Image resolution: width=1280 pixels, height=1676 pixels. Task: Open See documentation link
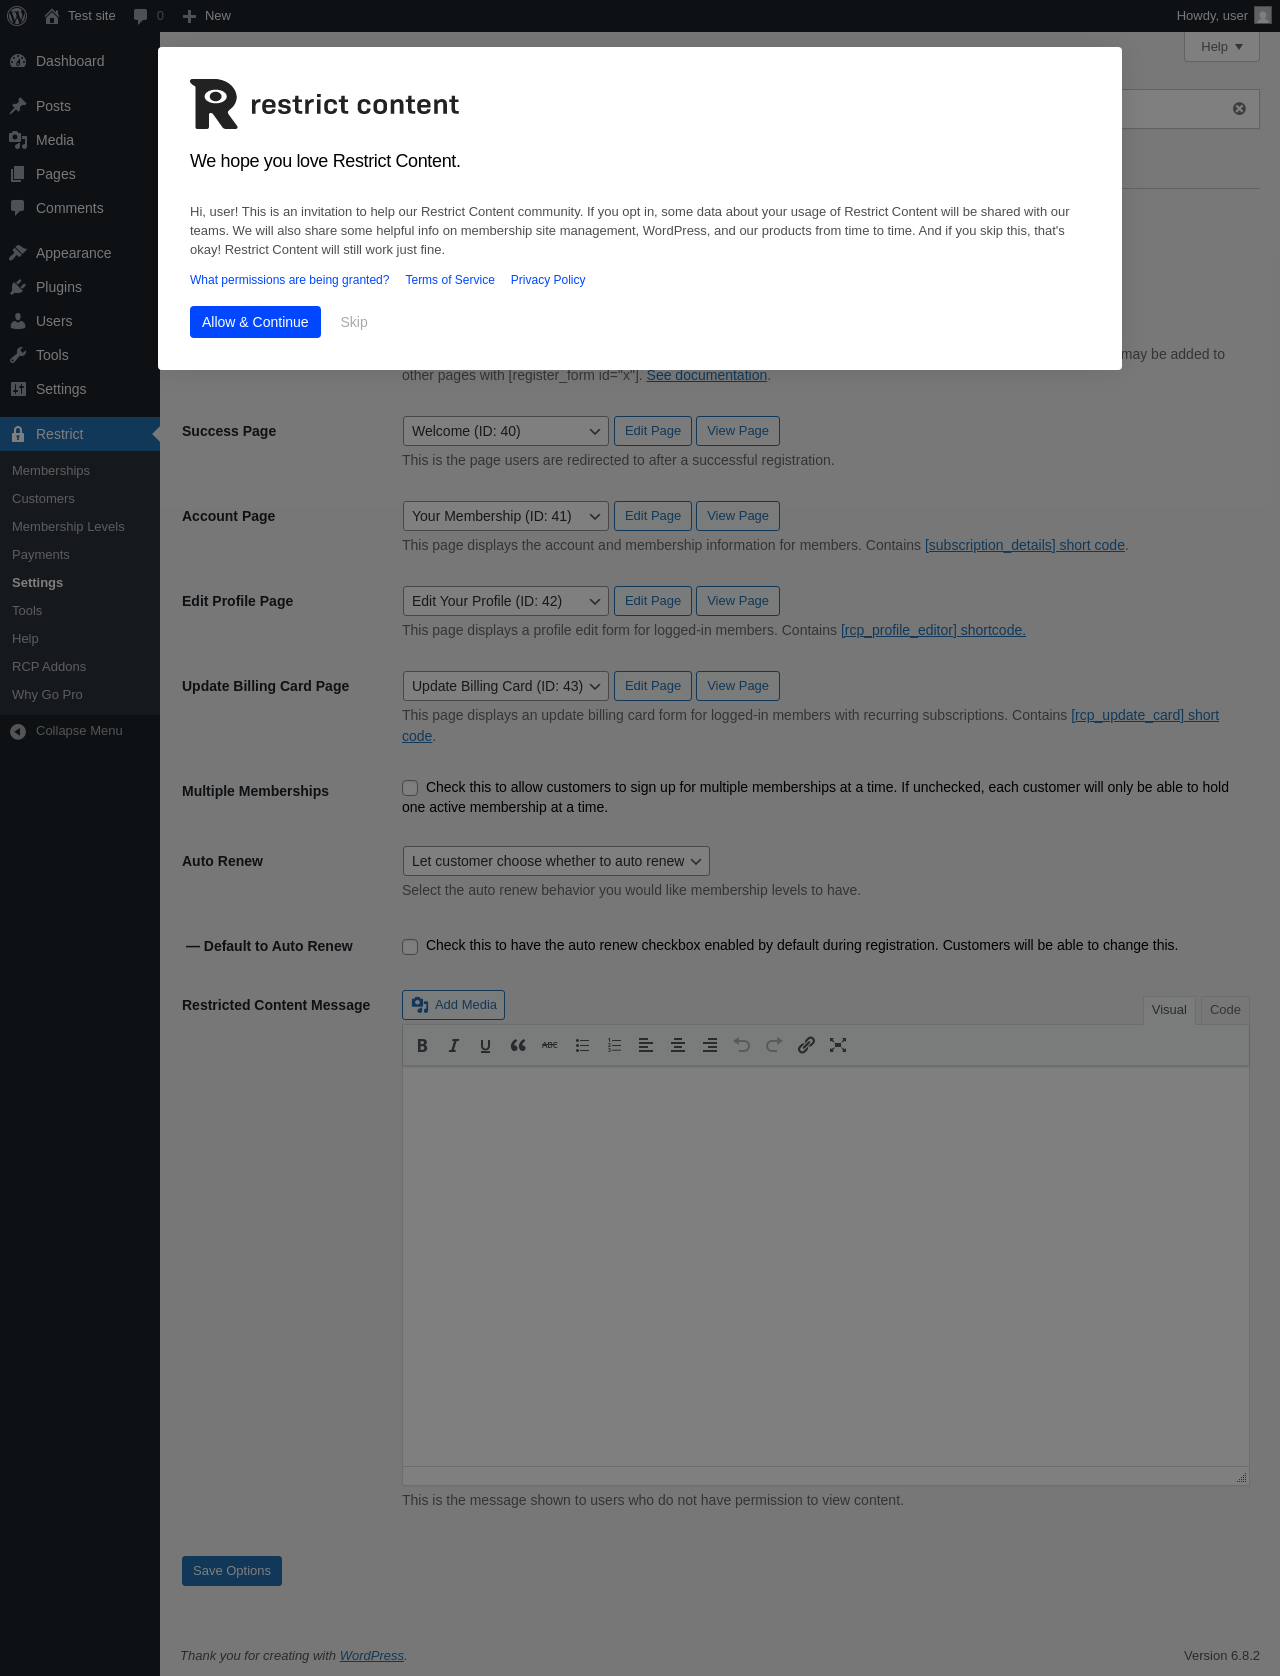coord(707,375)
